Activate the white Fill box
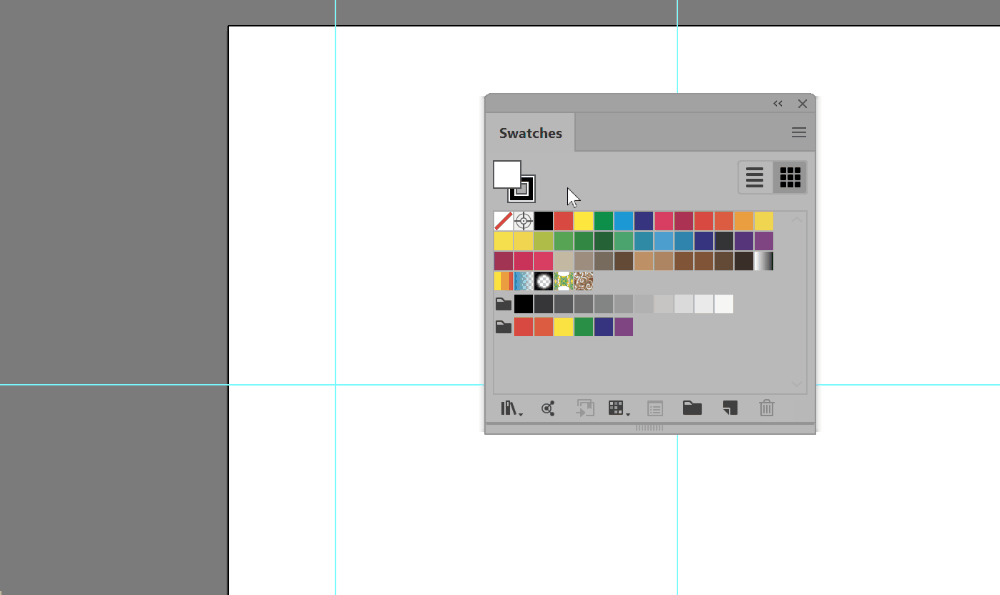 coord(506,174)
